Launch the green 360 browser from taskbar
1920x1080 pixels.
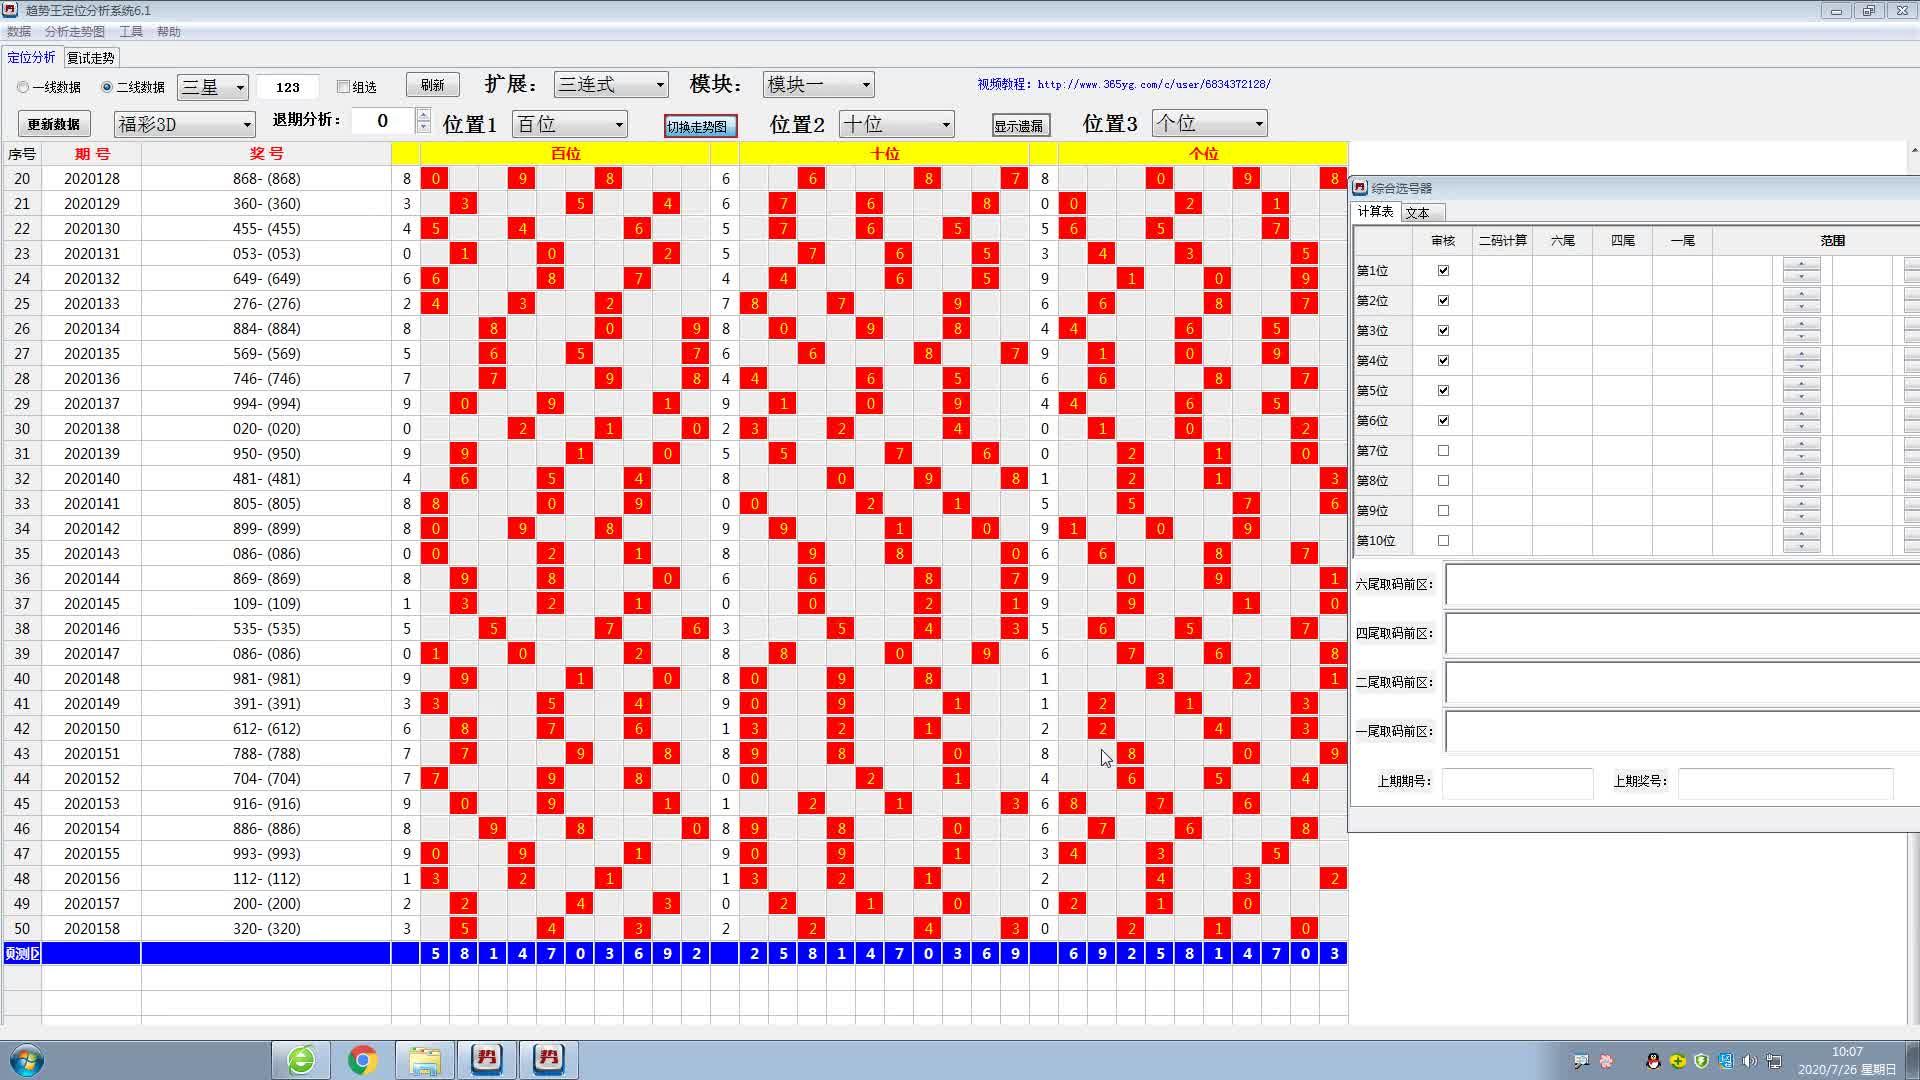(301, 1060)
